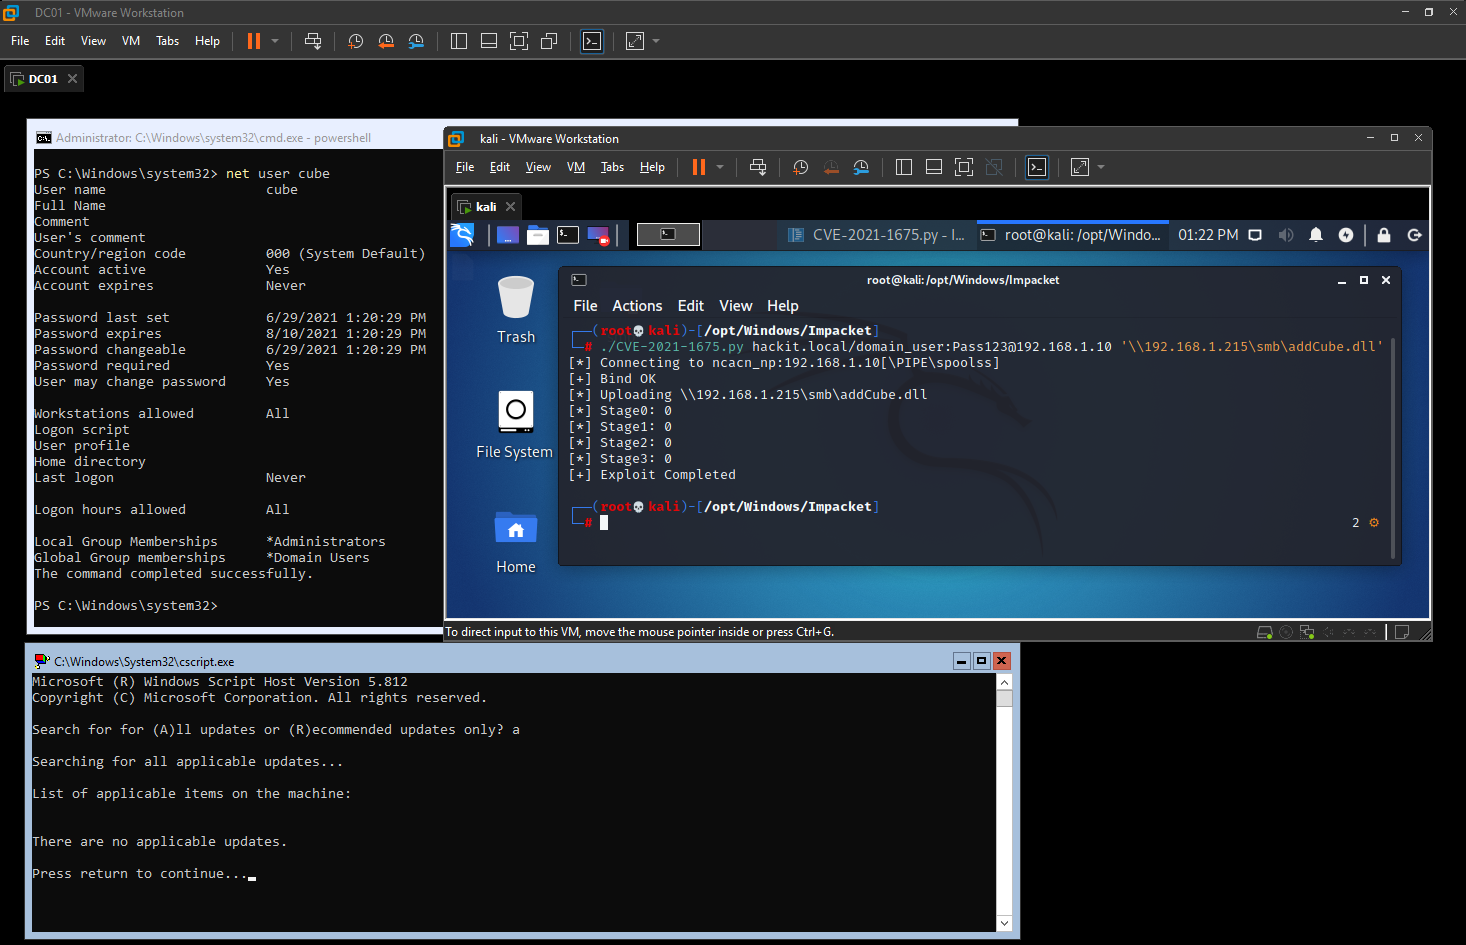This screenshot has width=1466, height=945.
Task: Click the stretch guest icon in the kali toolbar
Action: click(1080, 167)
